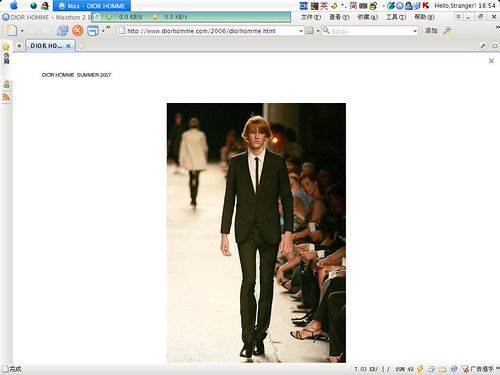Open the RSS feed icon in sidebar
500x375 pixels.
coord(6,97)
